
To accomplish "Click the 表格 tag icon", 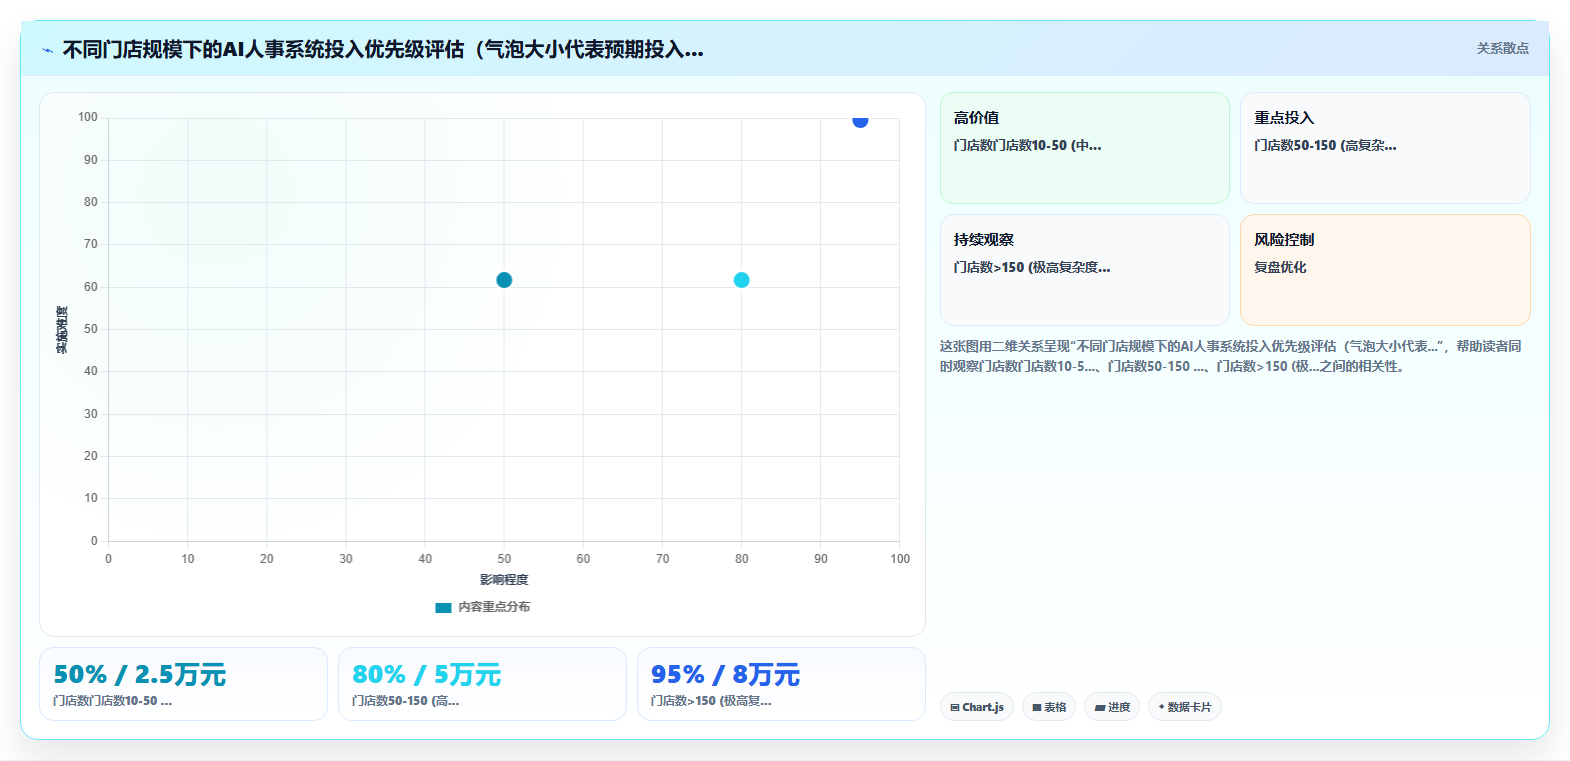I will [x=1037, y=707].
